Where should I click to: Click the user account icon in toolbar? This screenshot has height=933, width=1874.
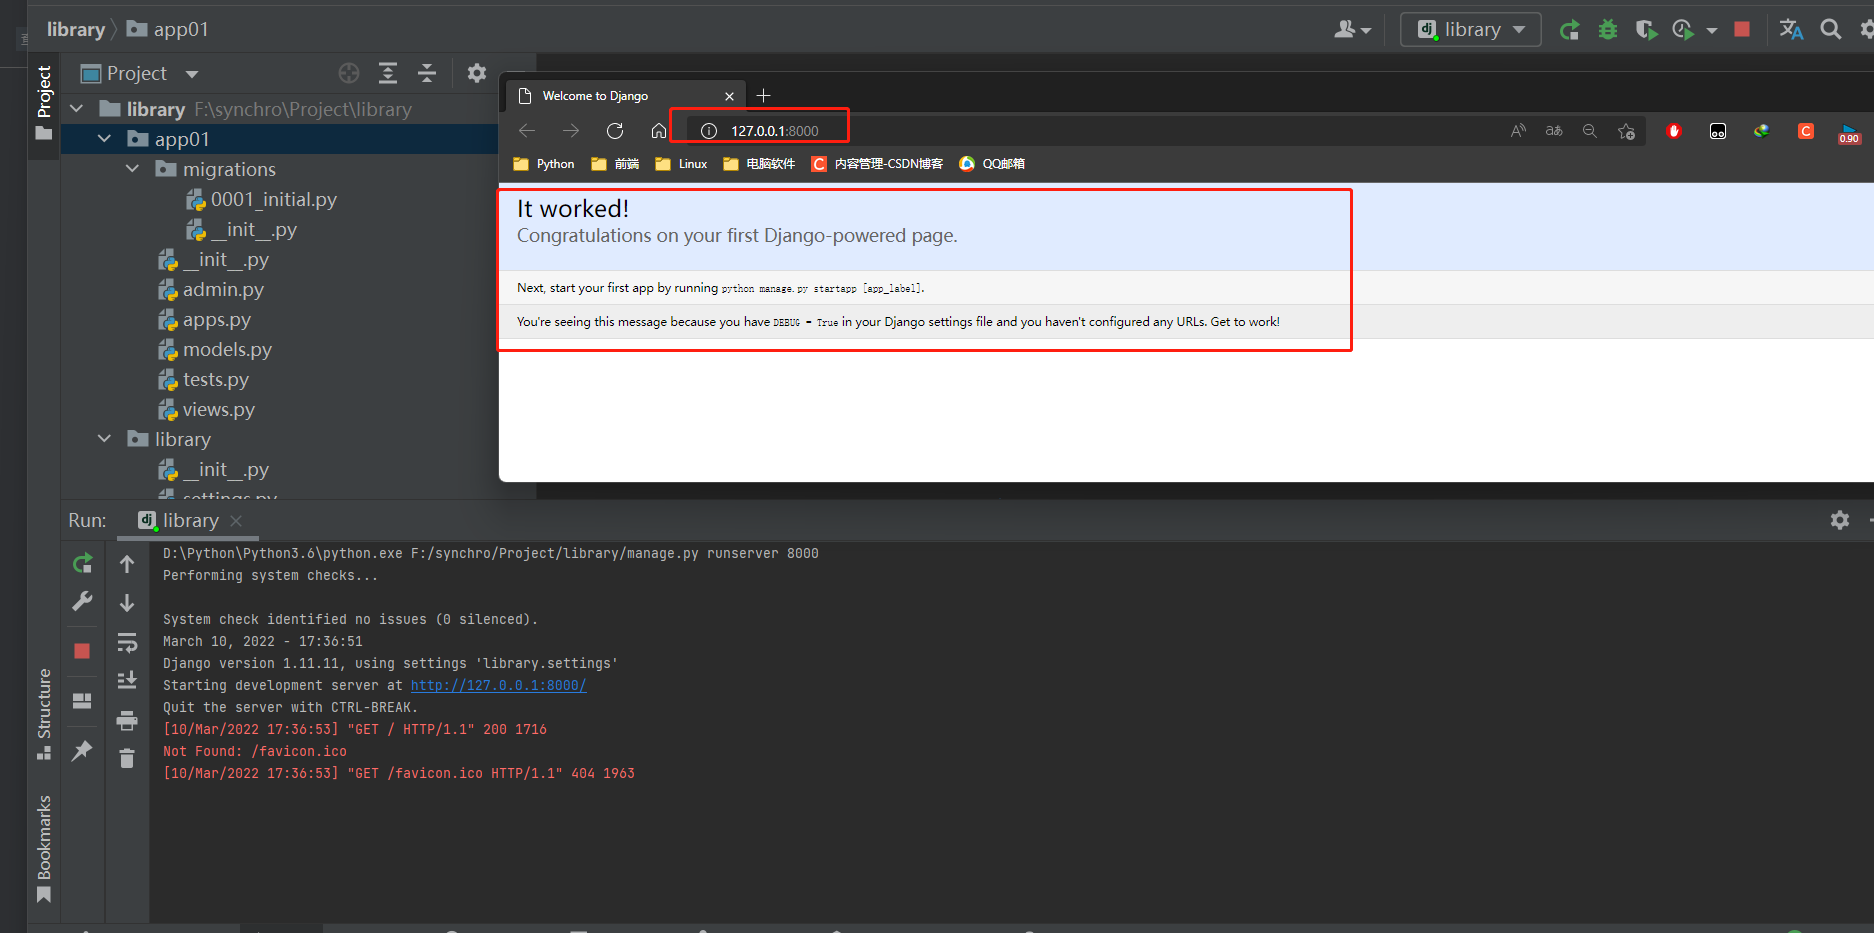(1345, 30)
